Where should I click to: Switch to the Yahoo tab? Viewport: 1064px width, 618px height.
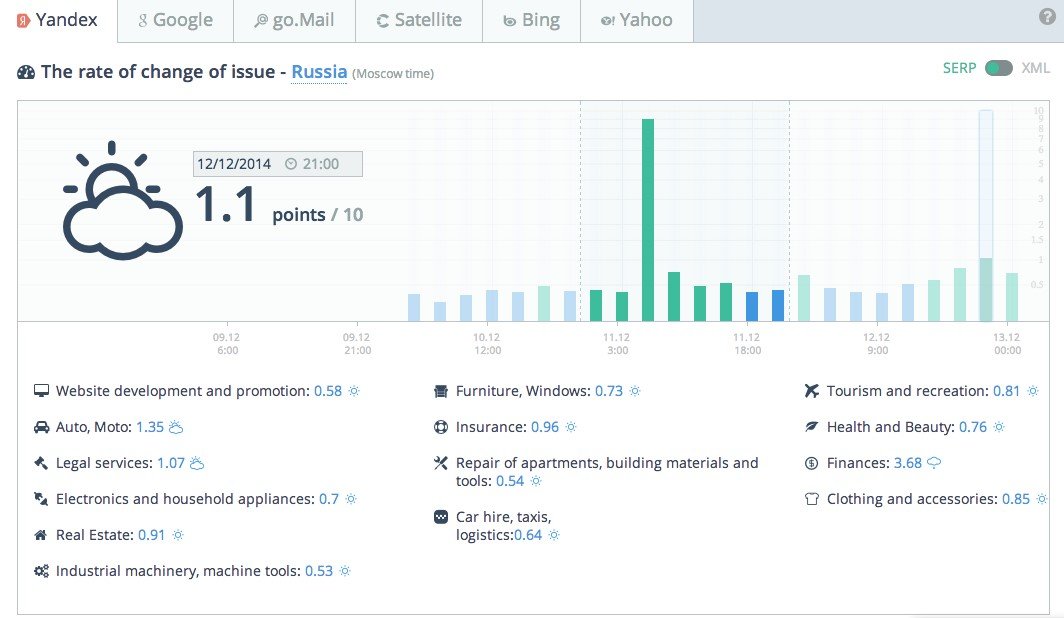(637, 20)
